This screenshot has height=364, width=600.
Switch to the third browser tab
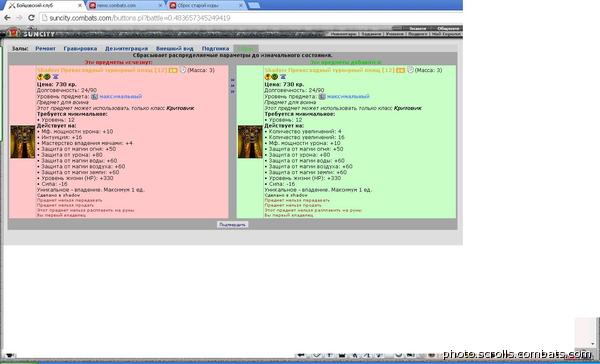pos(206,5)
